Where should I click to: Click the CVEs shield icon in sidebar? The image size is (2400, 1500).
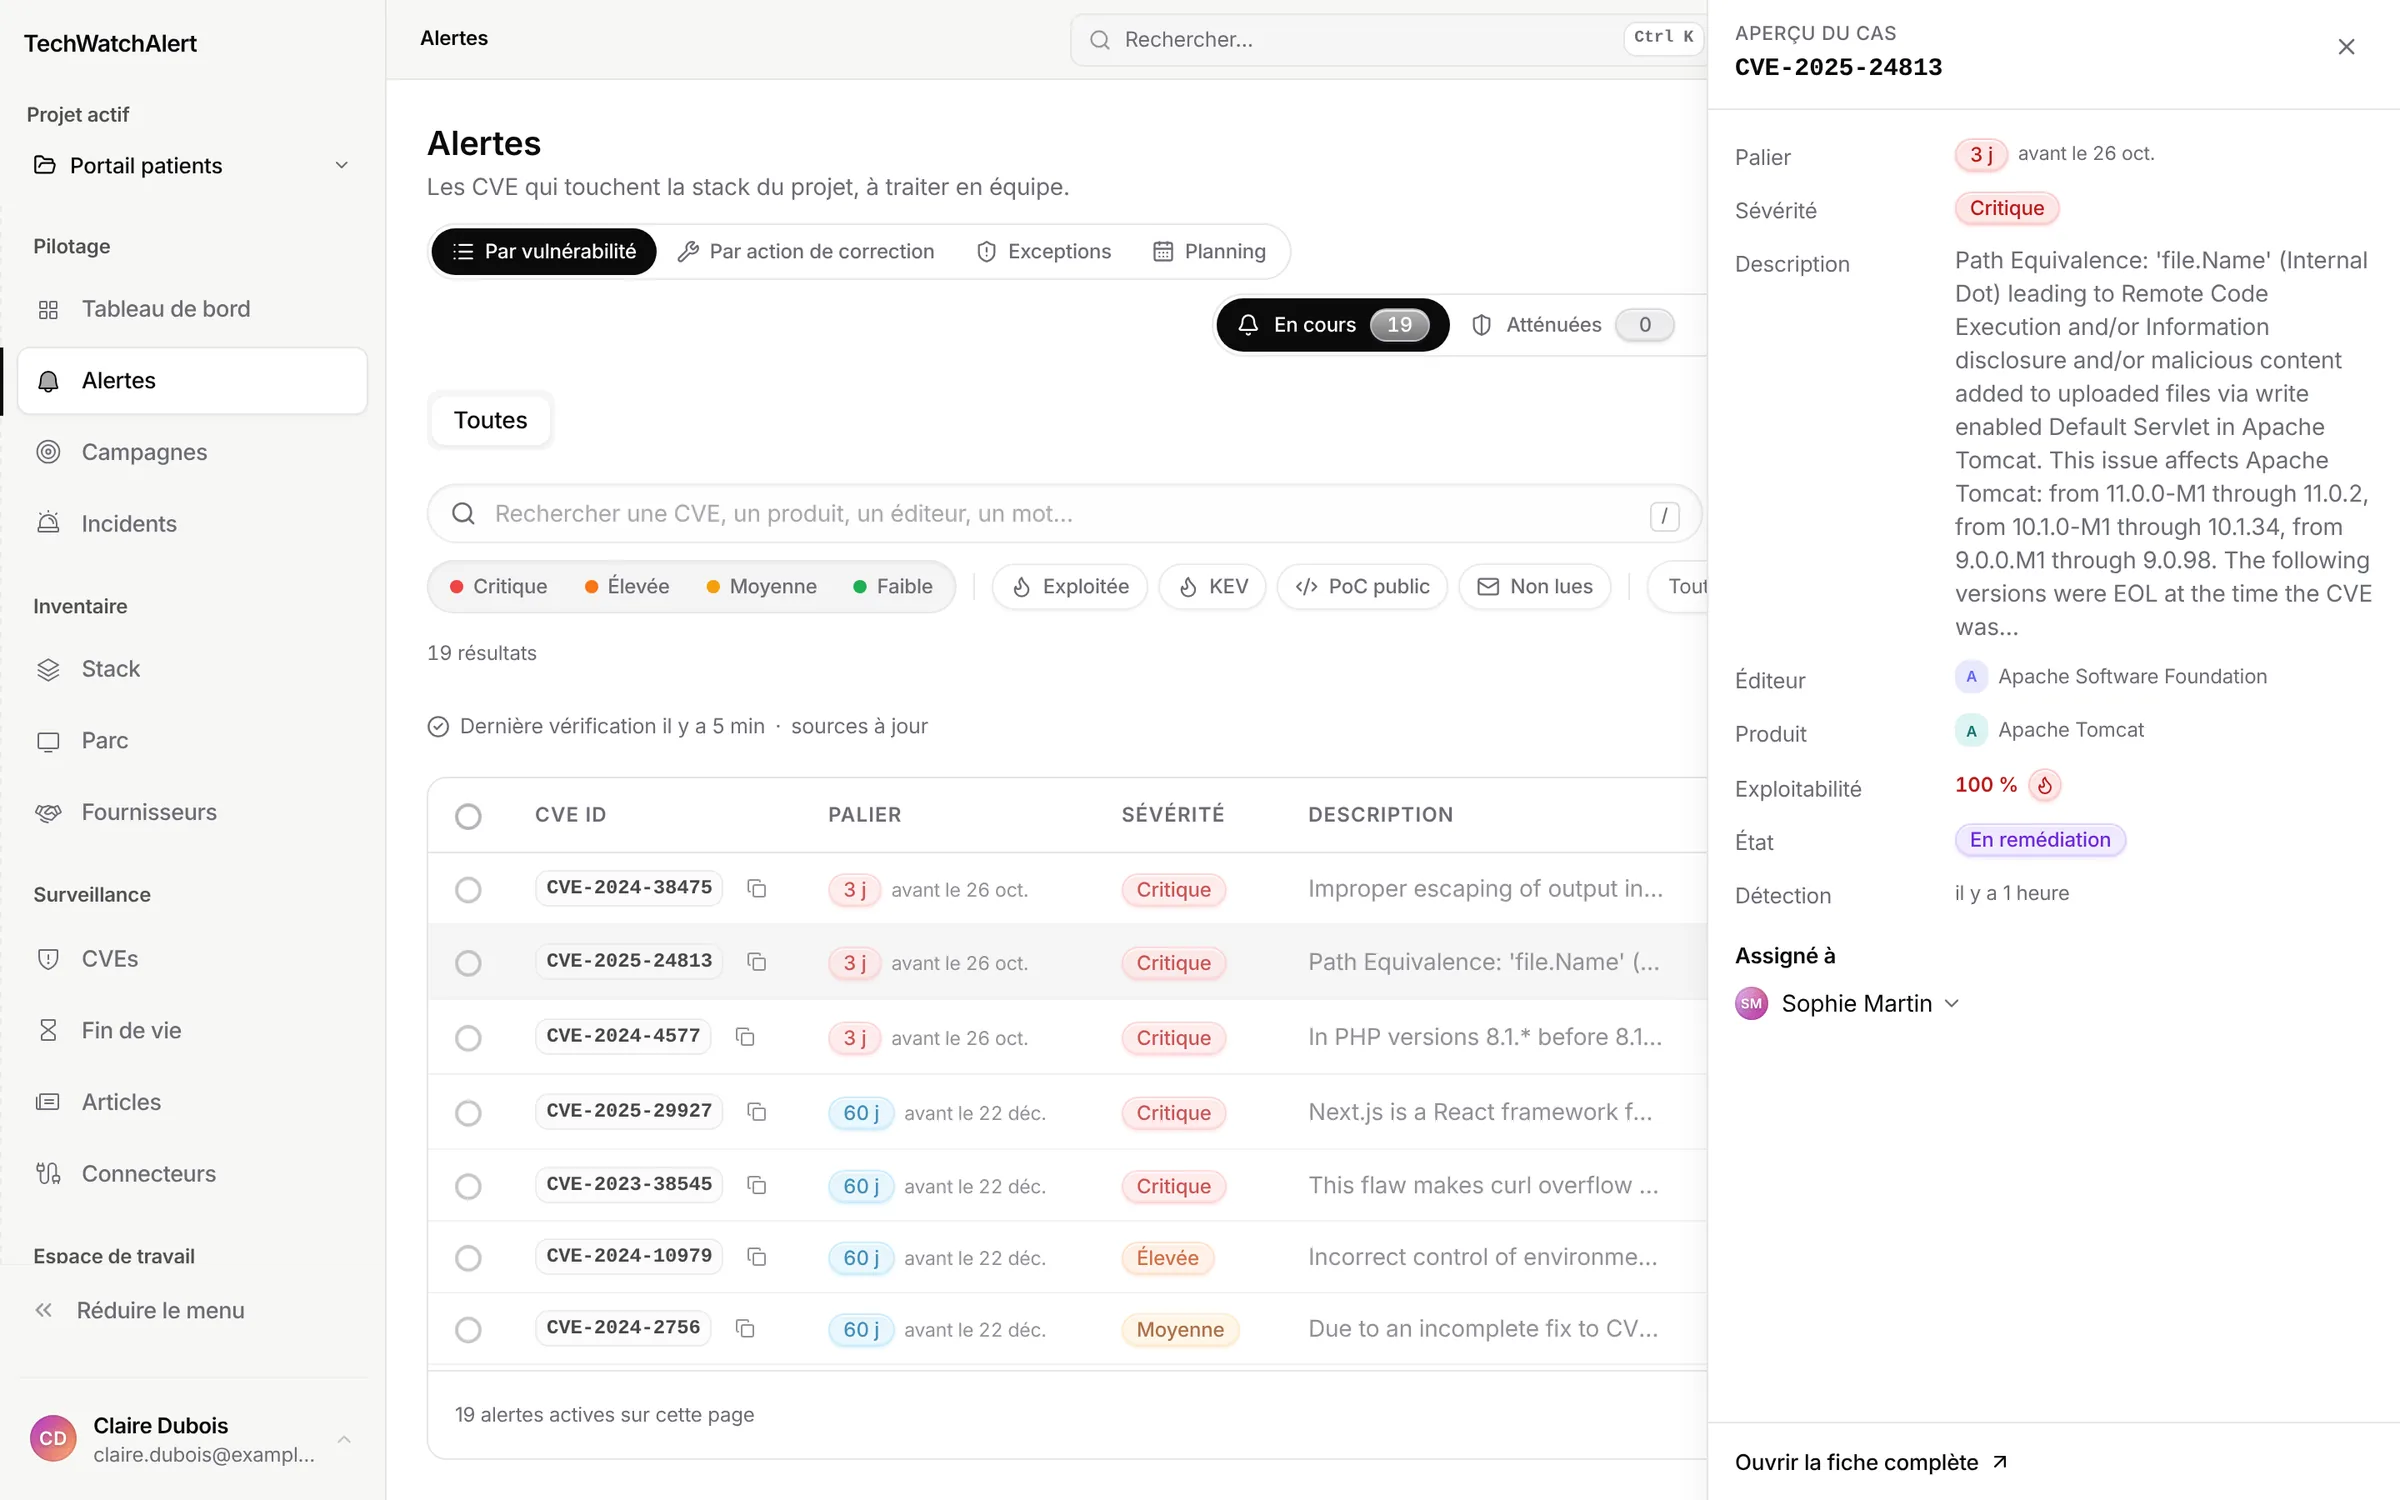click(48, 959)
